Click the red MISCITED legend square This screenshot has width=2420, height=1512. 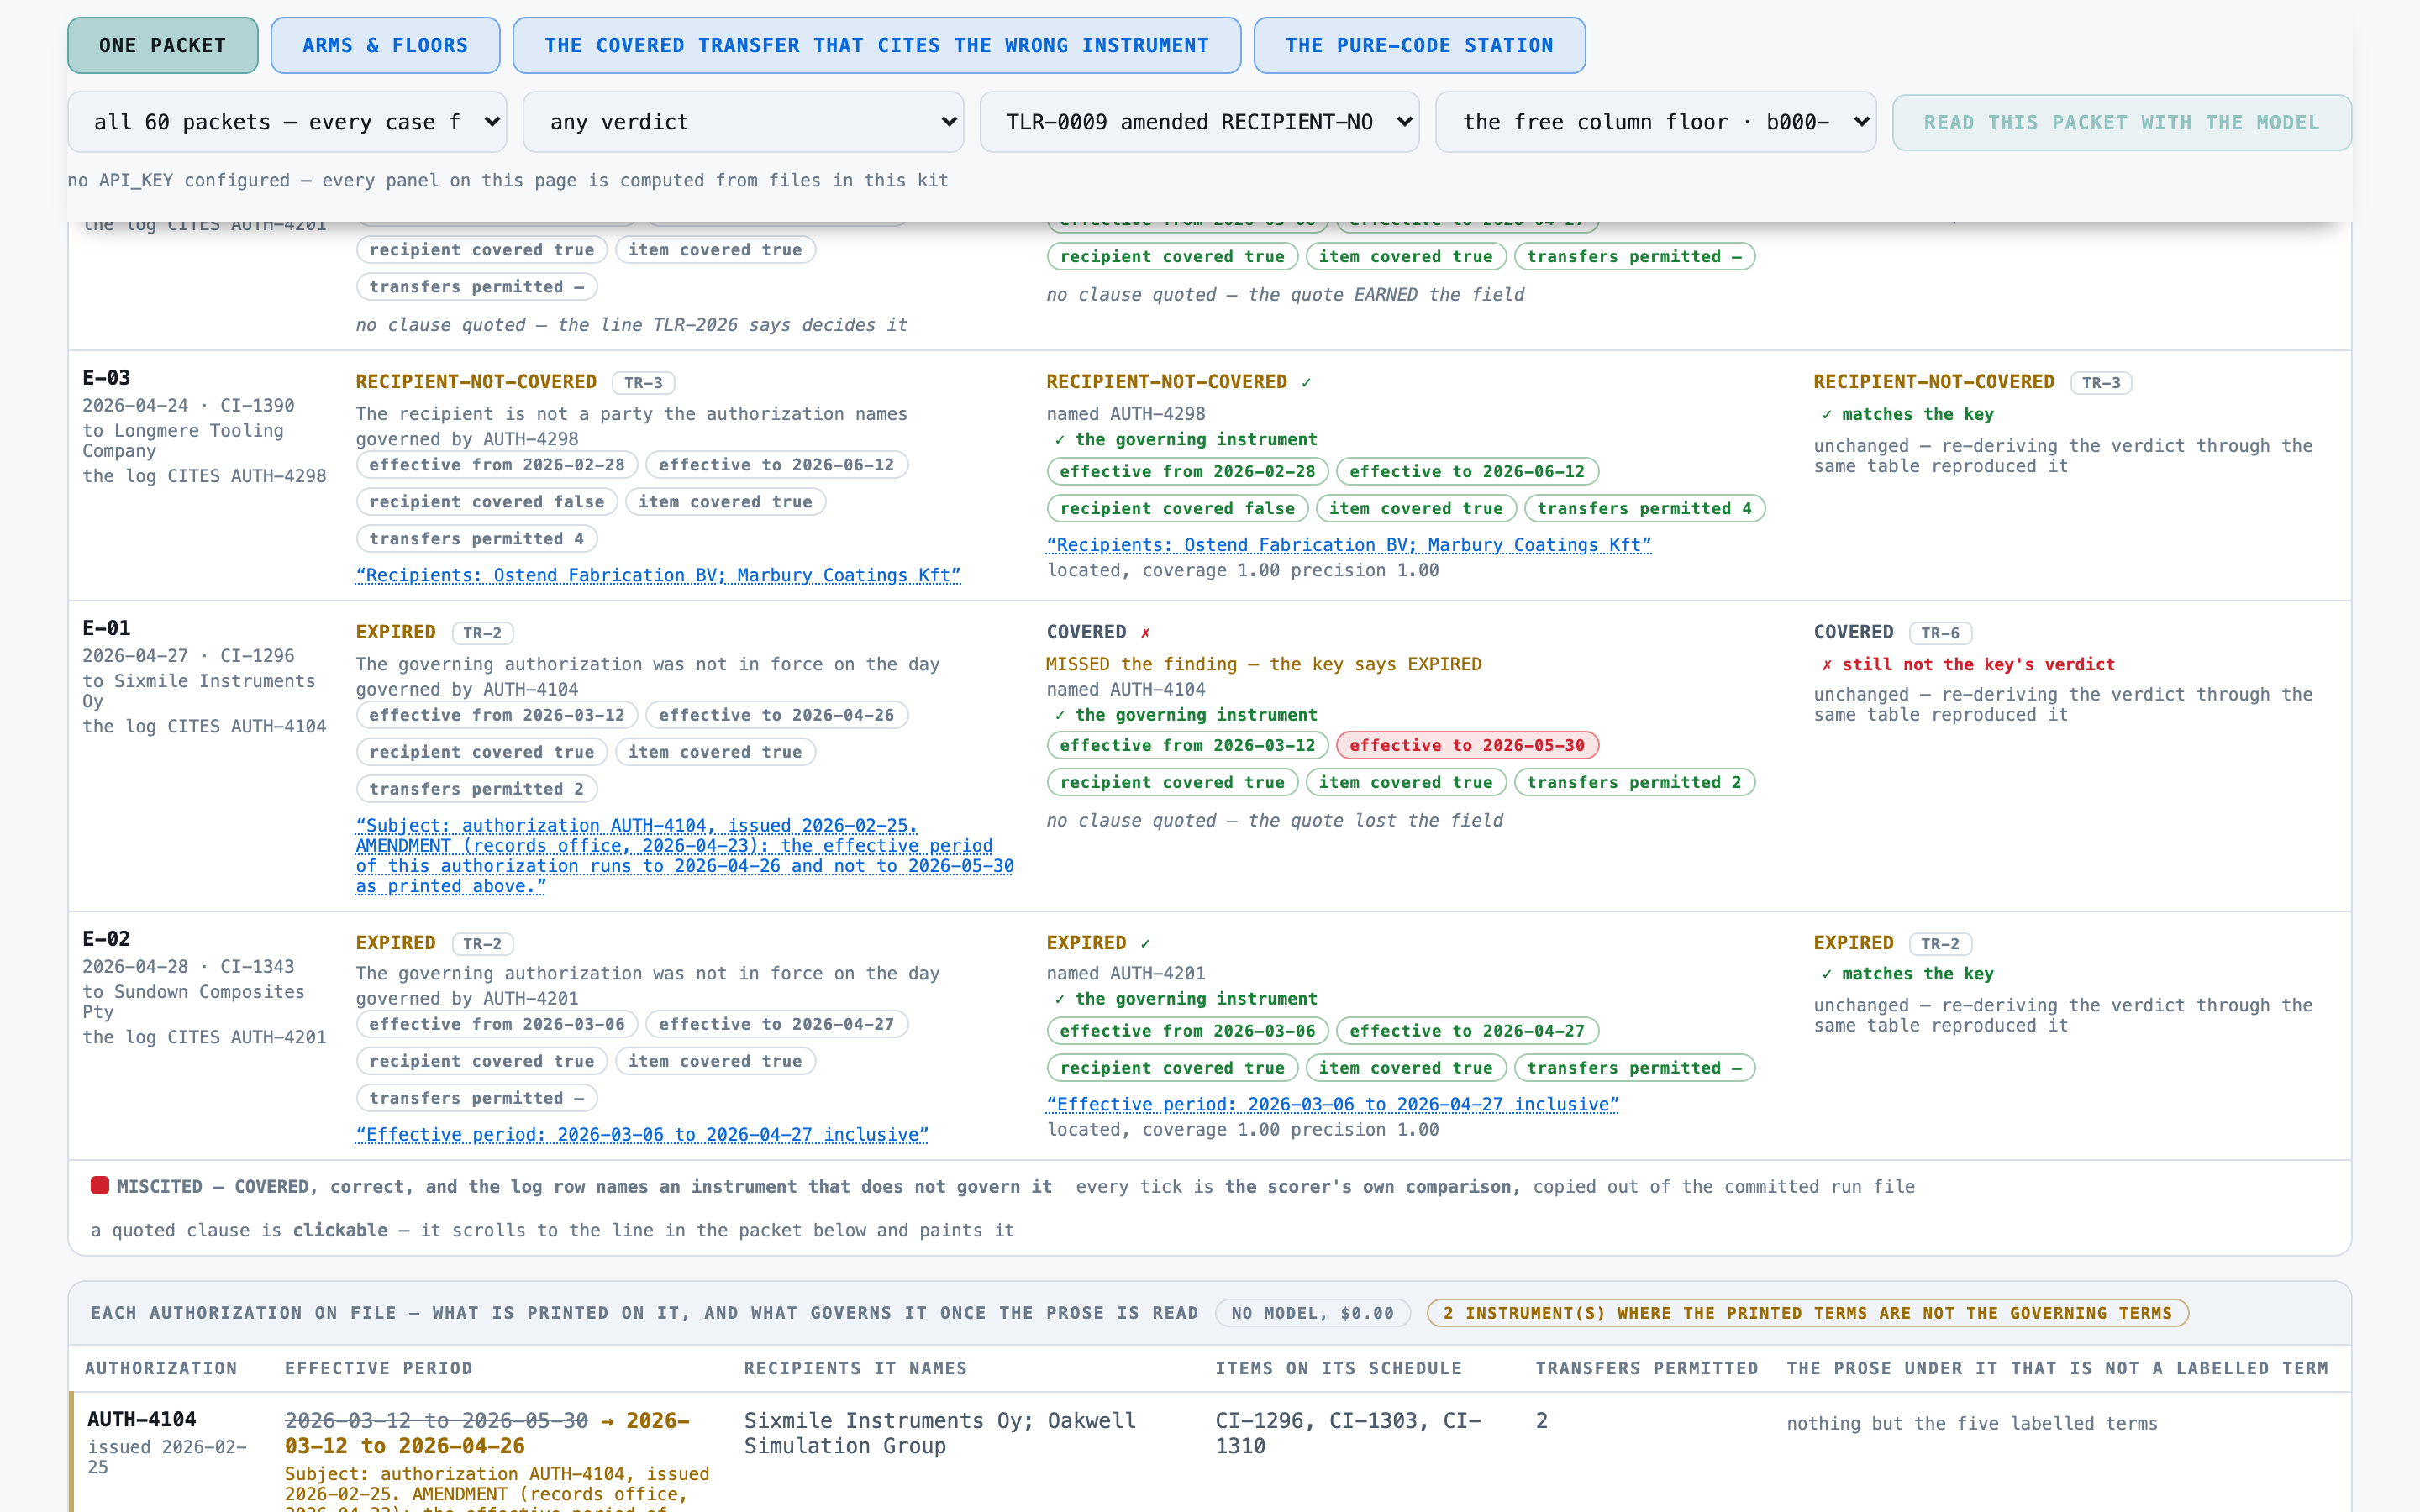click(x=99, y=1185)
